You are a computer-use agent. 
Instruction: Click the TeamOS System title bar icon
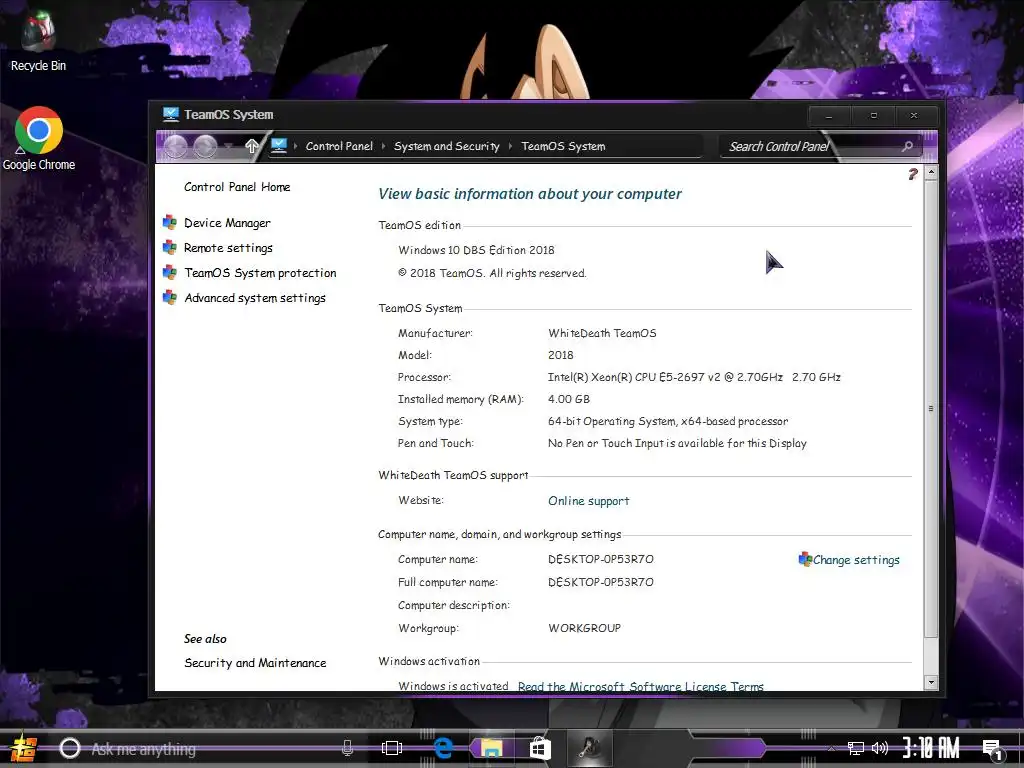point(170,114)
